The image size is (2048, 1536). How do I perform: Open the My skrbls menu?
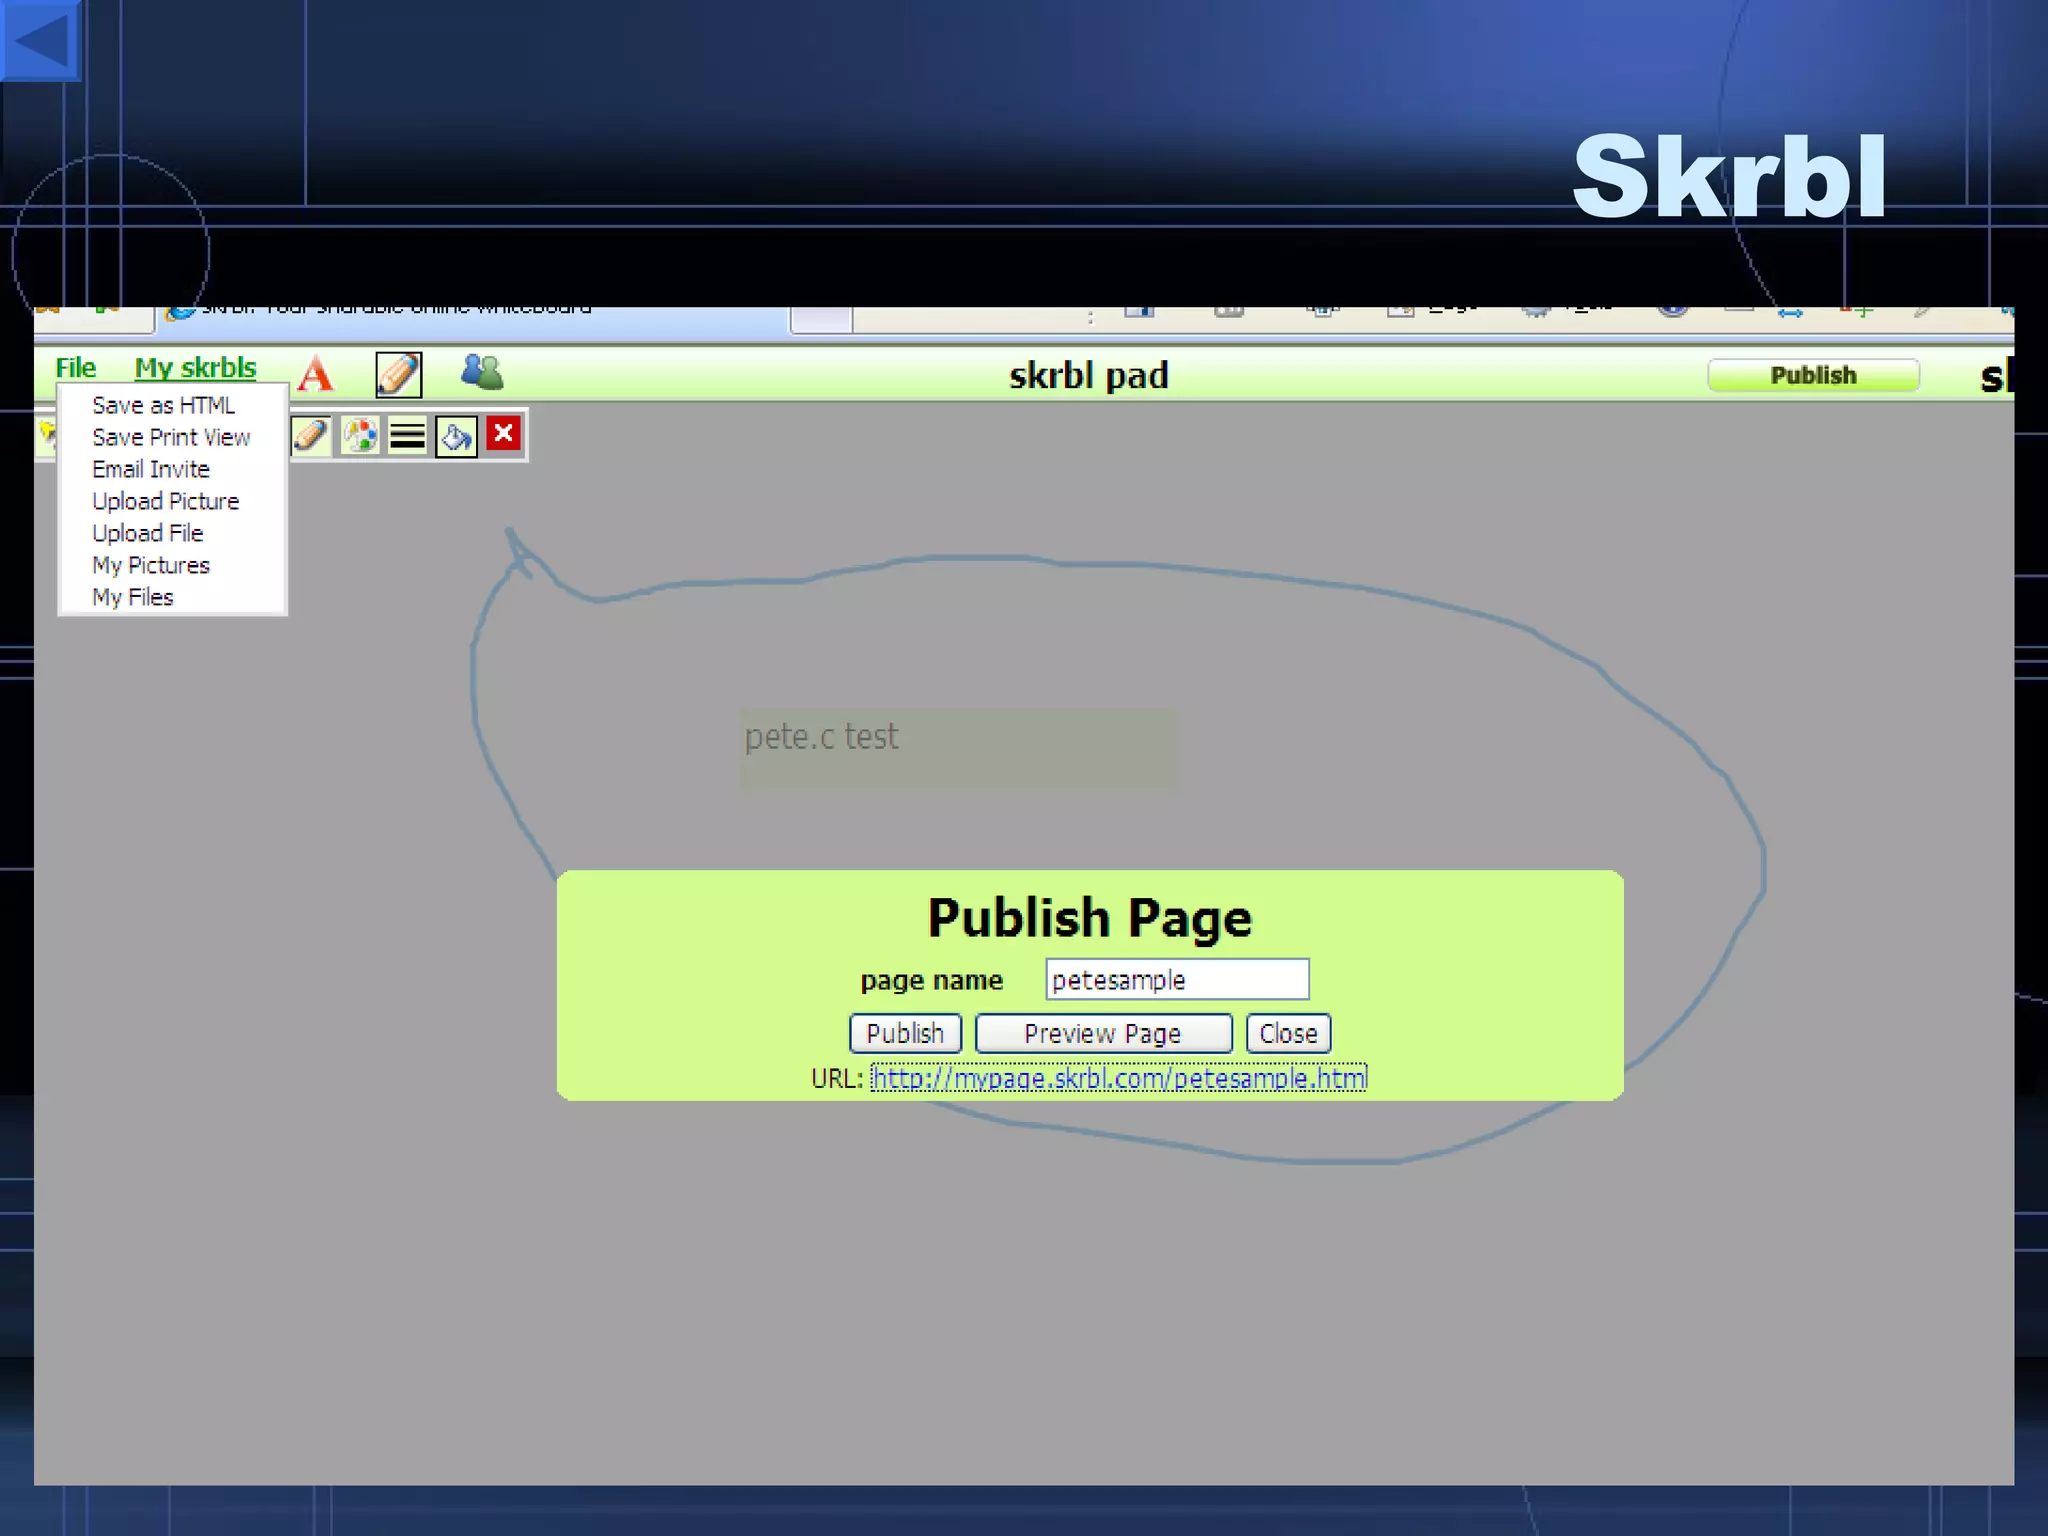[195, 368]
